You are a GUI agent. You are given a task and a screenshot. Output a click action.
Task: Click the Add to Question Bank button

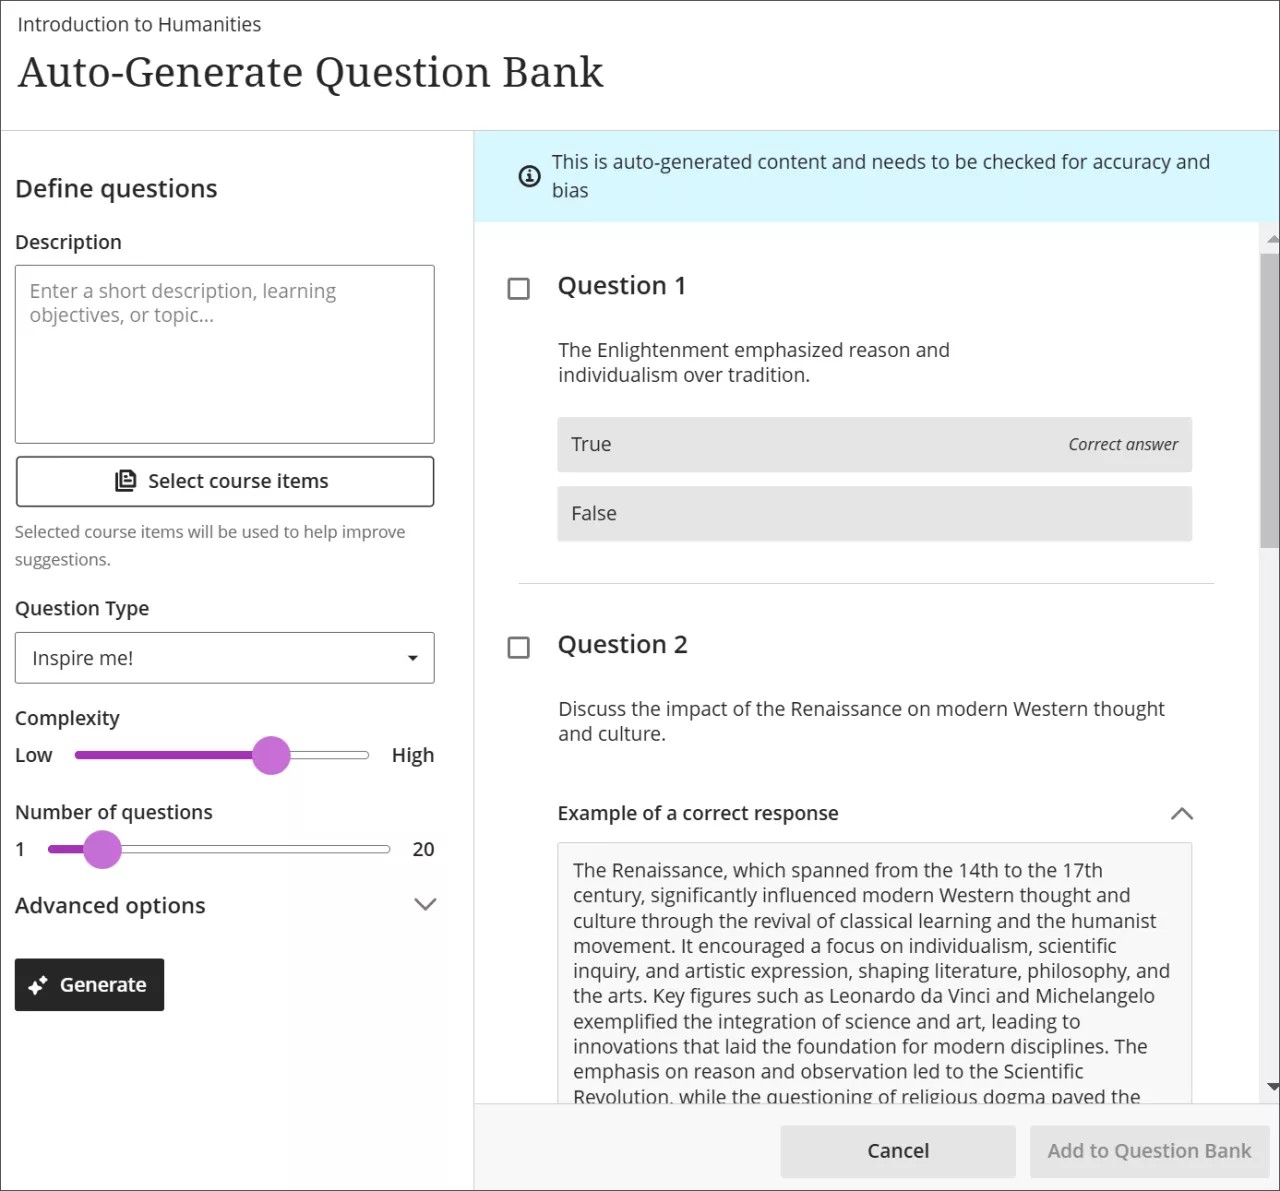[1149, 1150]
